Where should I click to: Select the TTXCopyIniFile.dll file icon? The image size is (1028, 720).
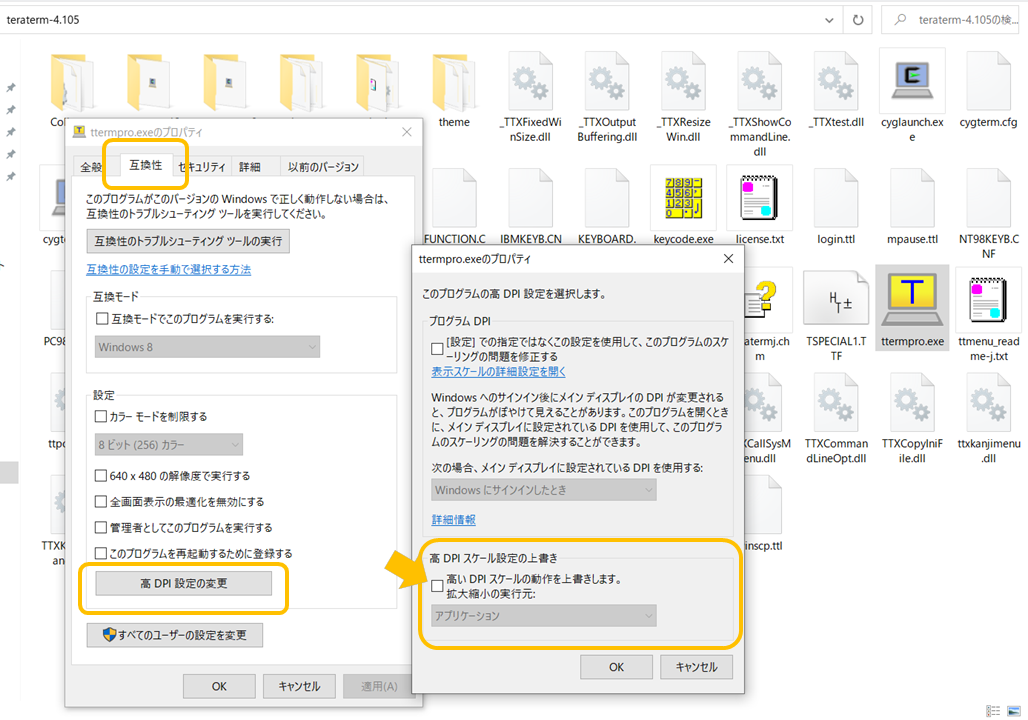click(x=912, y=402)
